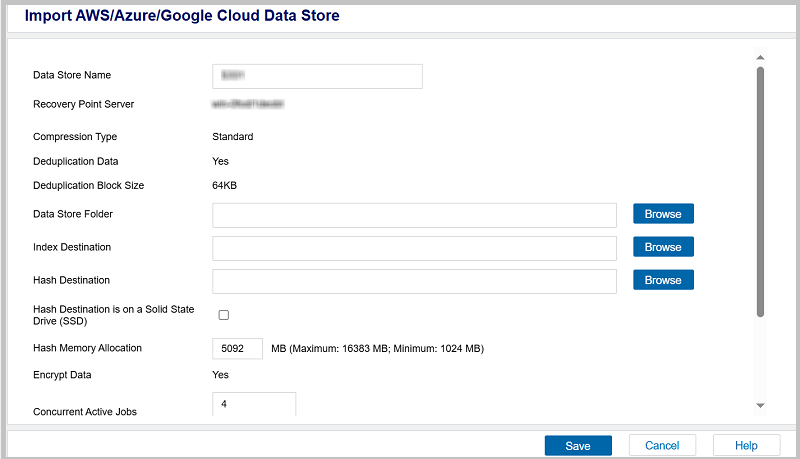Click the Import Cloud Data Store title
This screenshot has width=800, height=459.
(182, 15)
